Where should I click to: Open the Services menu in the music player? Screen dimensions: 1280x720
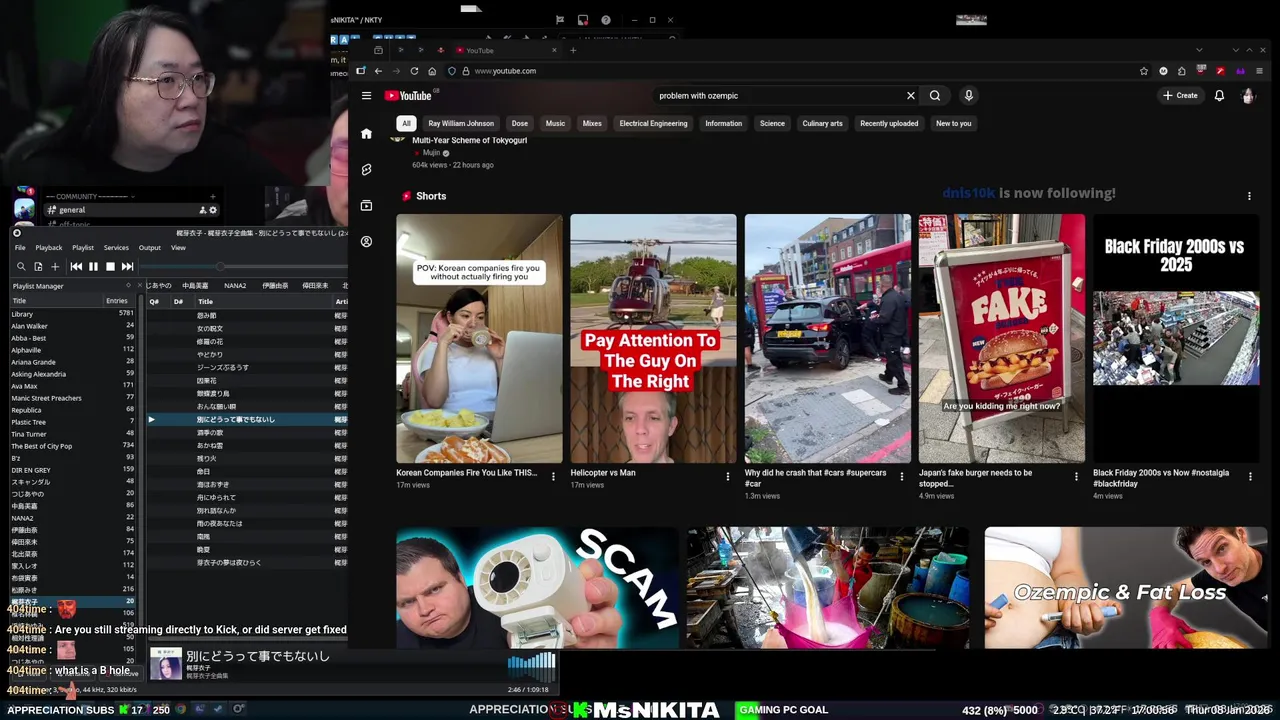[116, 247]
